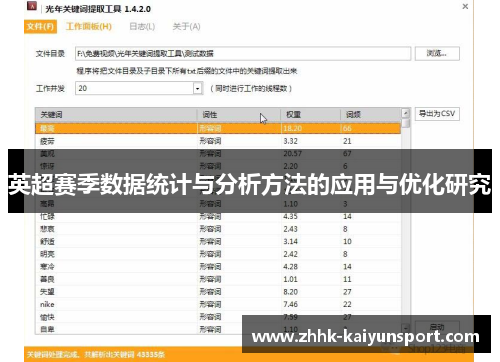Click the results list scrollbar thumb
500x362 pixels.
tap(405, 124)
